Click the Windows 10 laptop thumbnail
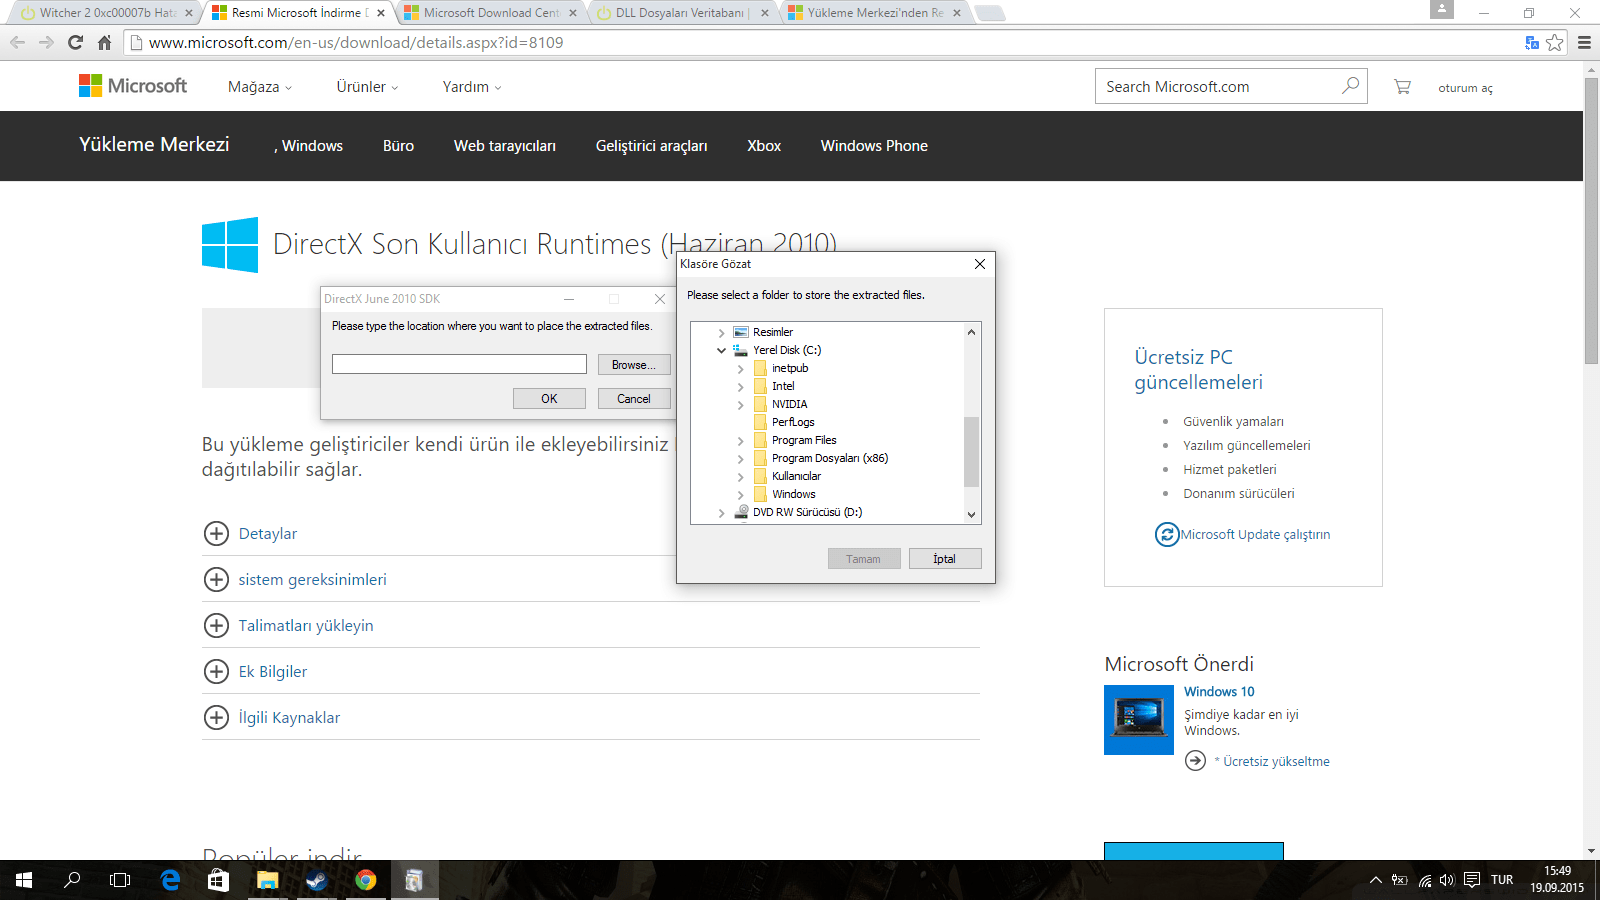Viewport: 1600px width, 900px height. click(1139, 720)
